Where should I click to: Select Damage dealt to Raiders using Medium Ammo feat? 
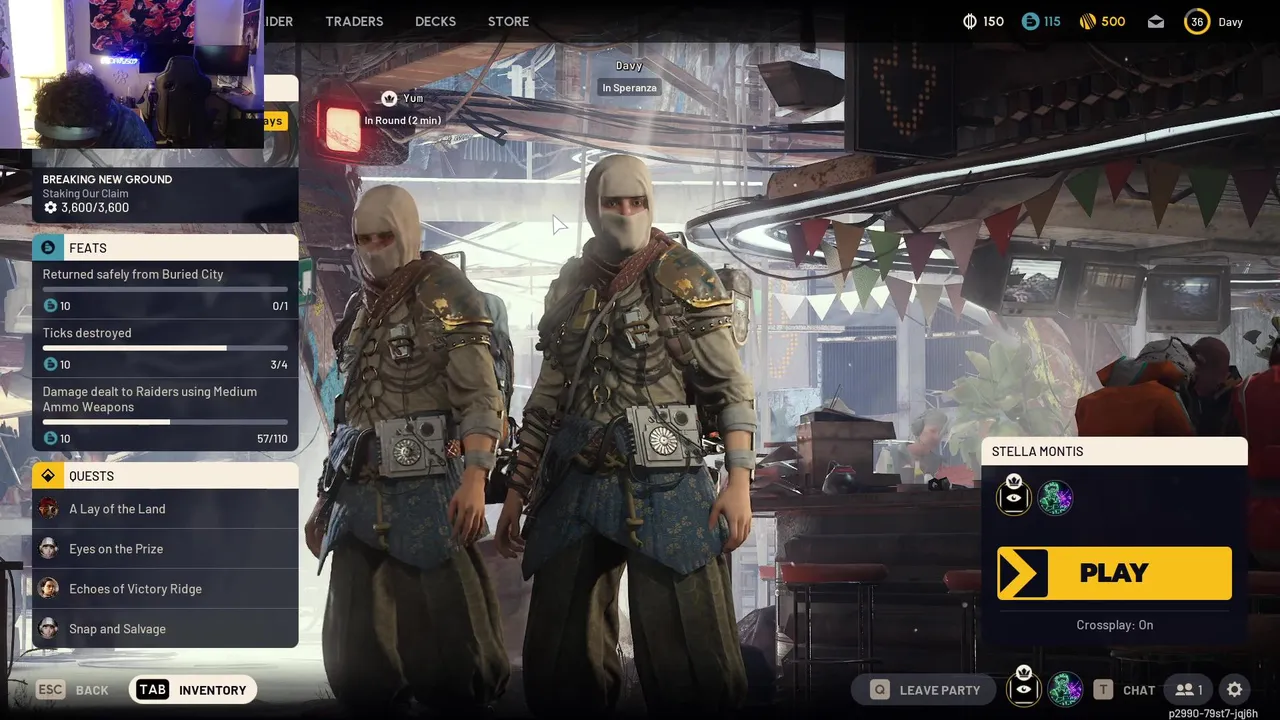(165, 414)
